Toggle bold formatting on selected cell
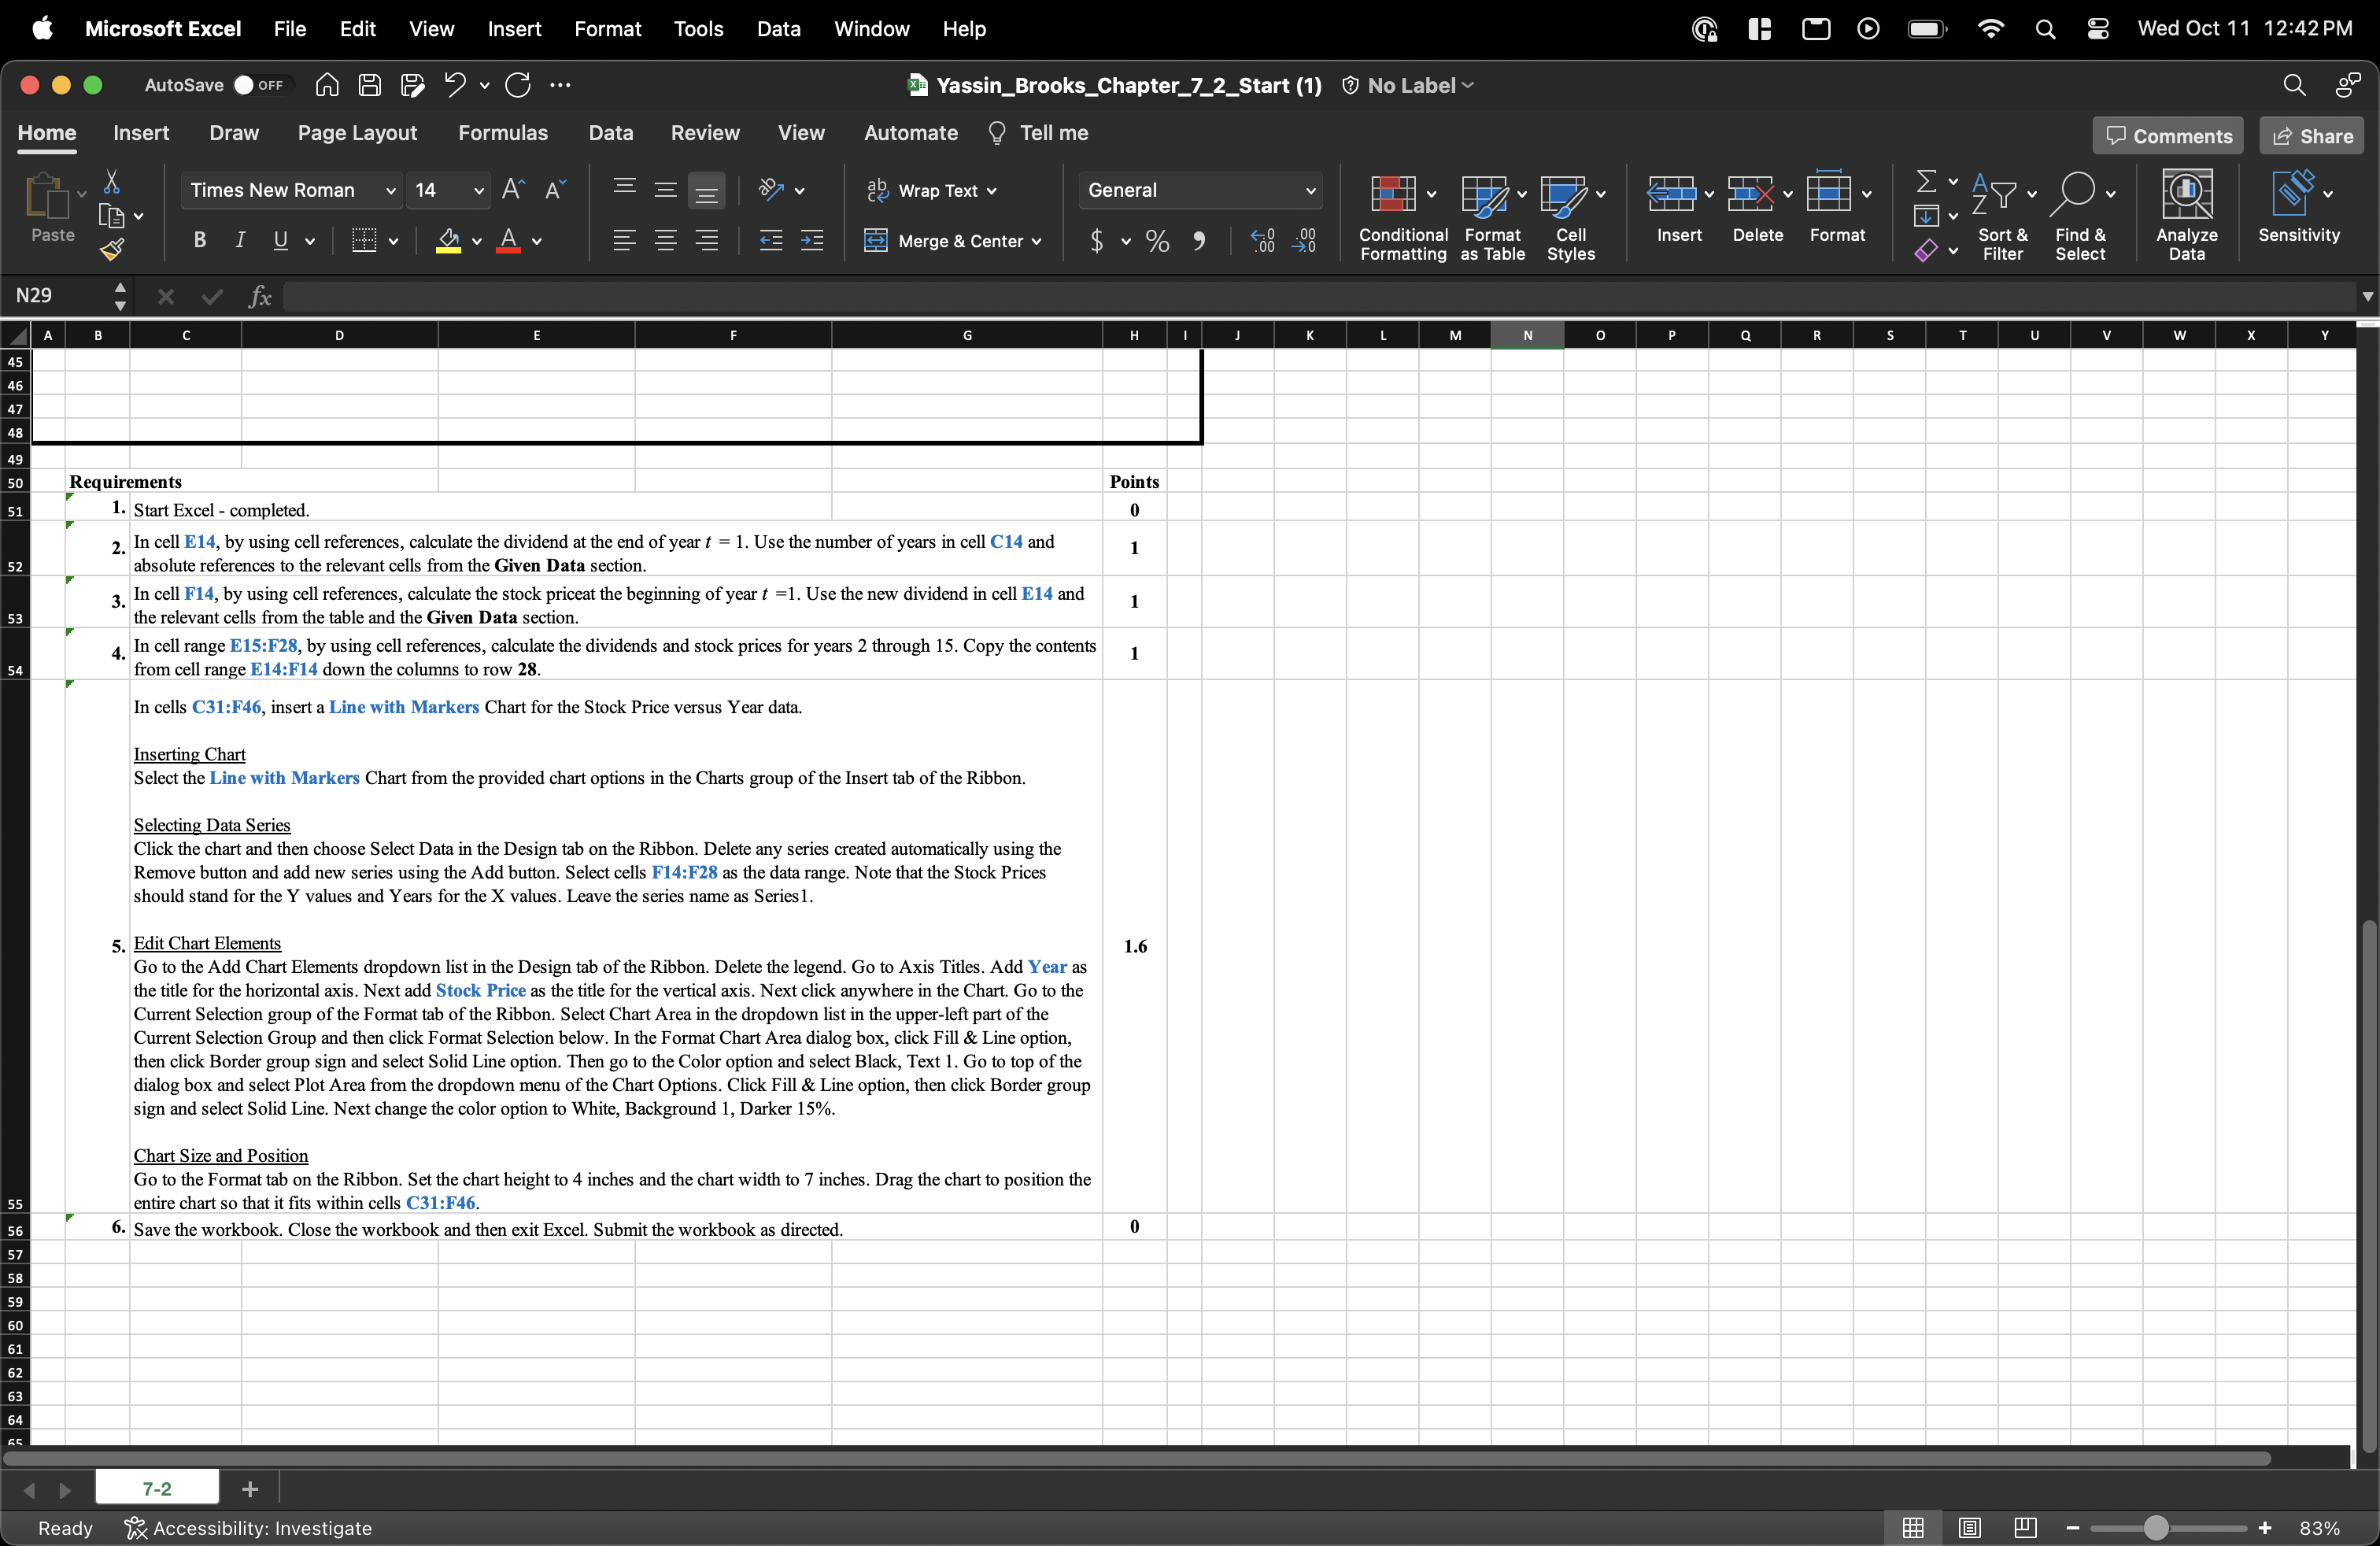The width and height of the screenshot is (2380, 1546). (199, 241)
